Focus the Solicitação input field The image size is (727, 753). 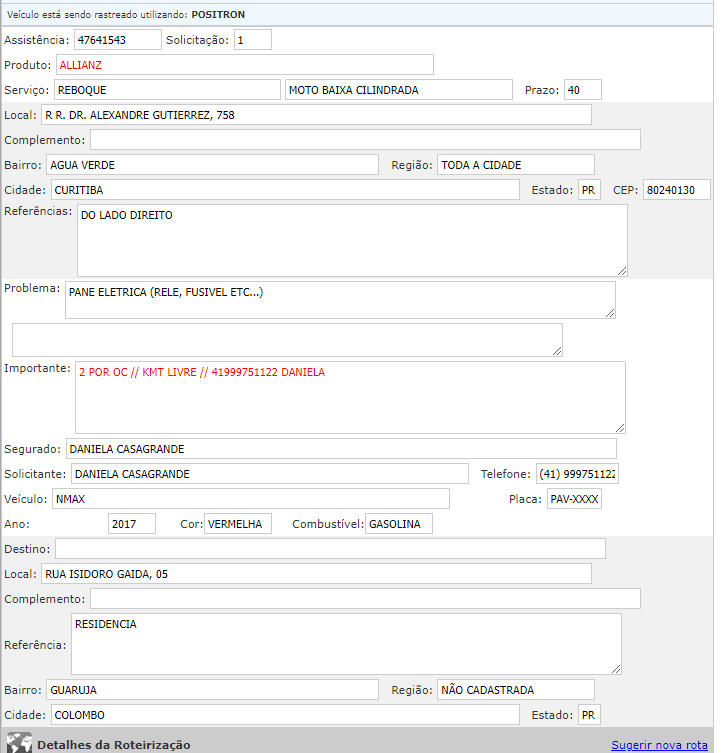tap(252, 40)
